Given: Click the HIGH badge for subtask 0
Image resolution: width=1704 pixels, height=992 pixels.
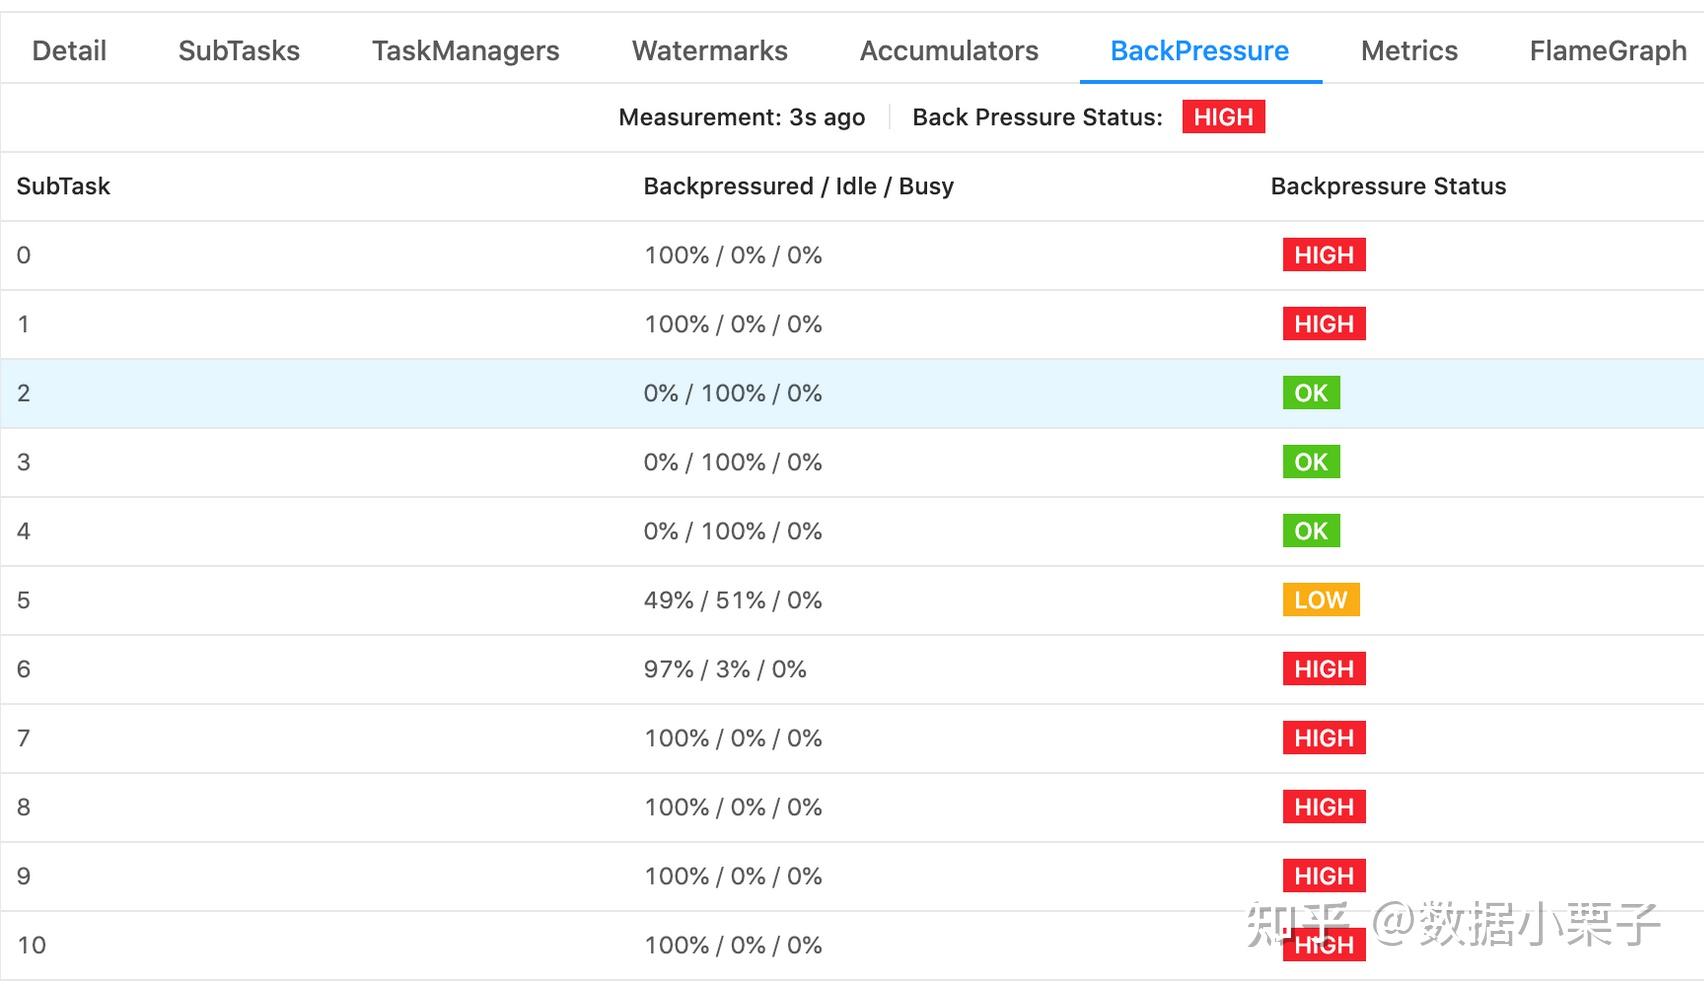Looking at the screenshot, I should [1323, 255].
